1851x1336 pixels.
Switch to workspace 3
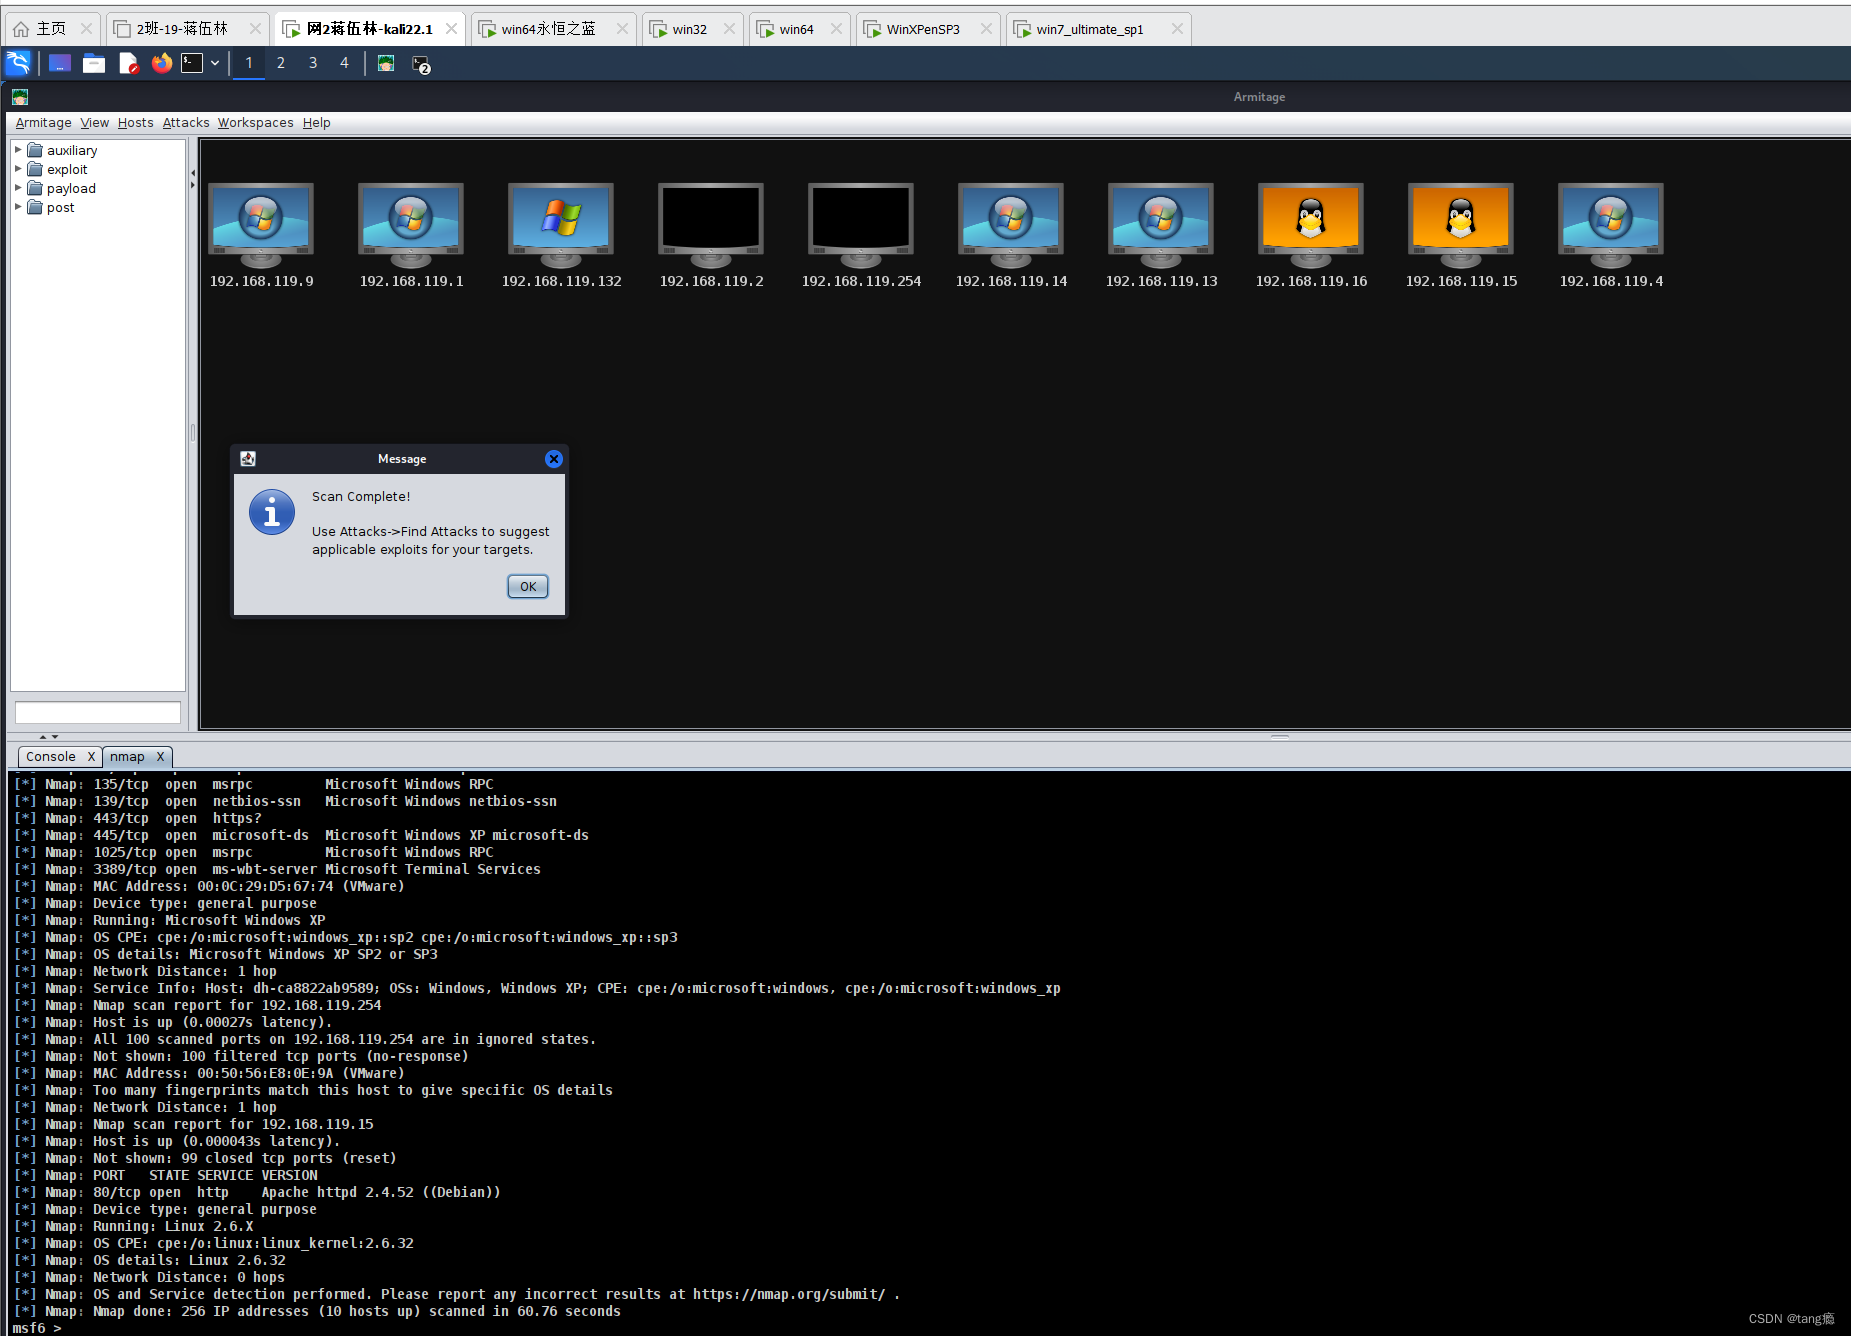(x=313, y=63)
